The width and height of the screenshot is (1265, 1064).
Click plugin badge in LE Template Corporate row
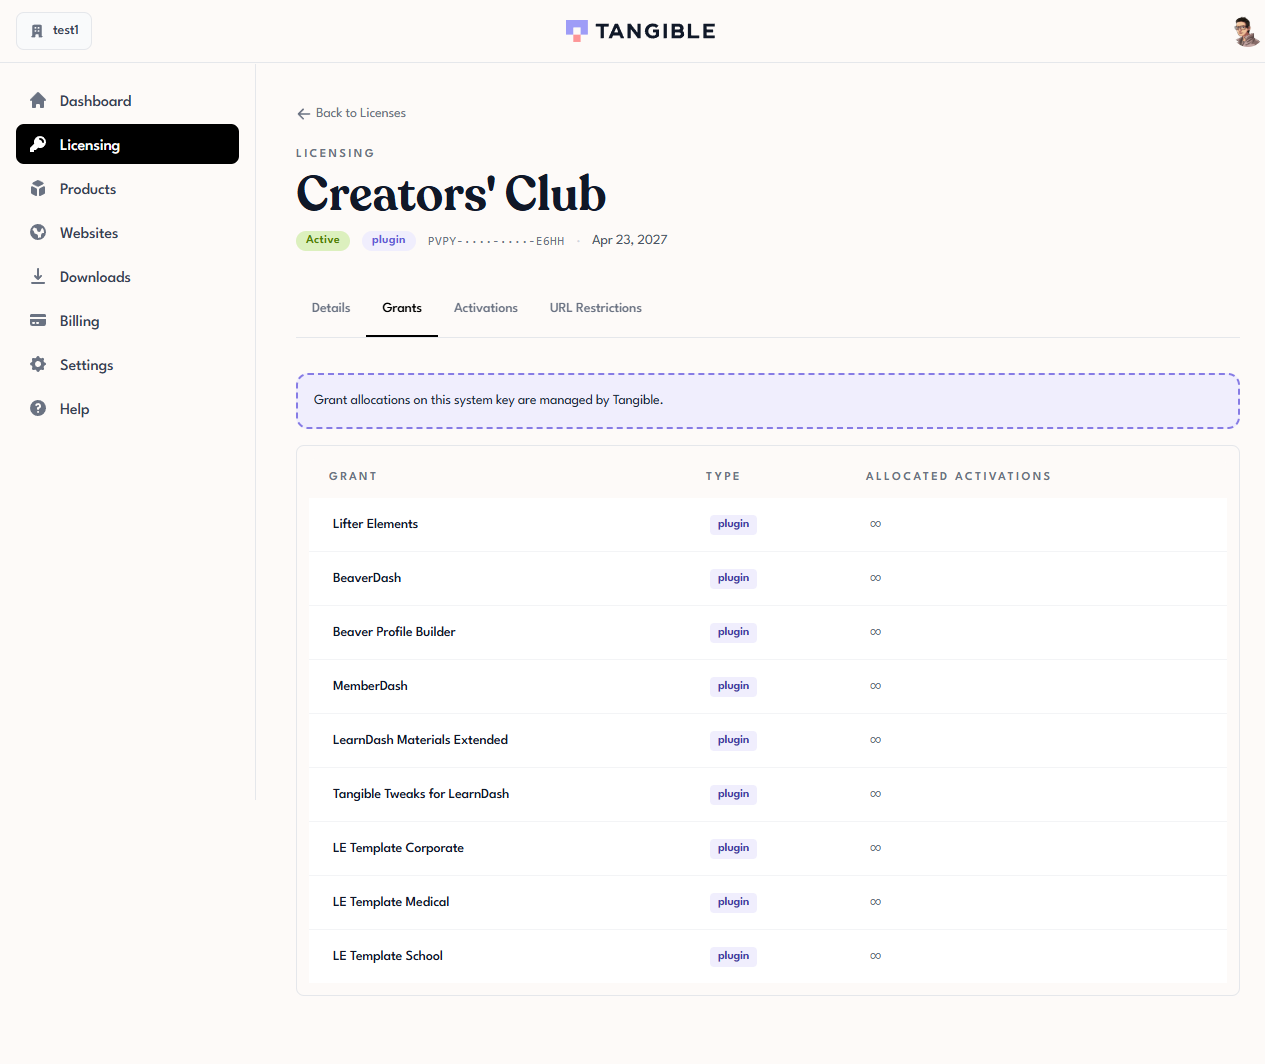coord(733,848)
